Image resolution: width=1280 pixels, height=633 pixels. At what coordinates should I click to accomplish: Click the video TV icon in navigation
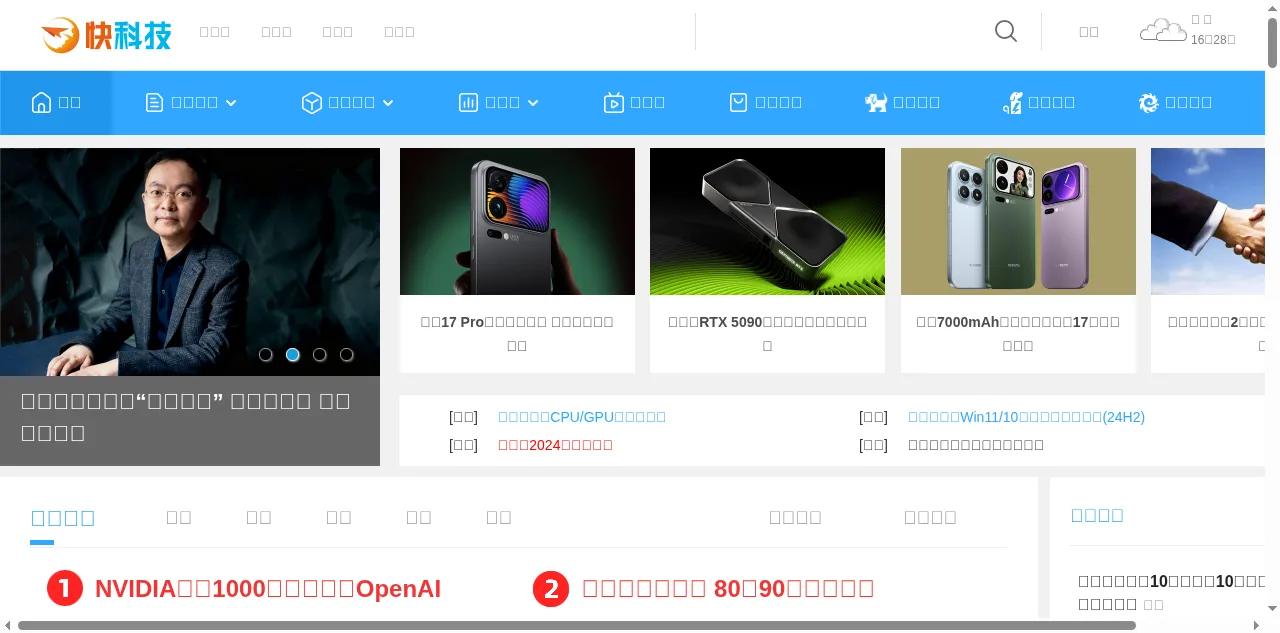pyautogui.click(x=614, y=102)
